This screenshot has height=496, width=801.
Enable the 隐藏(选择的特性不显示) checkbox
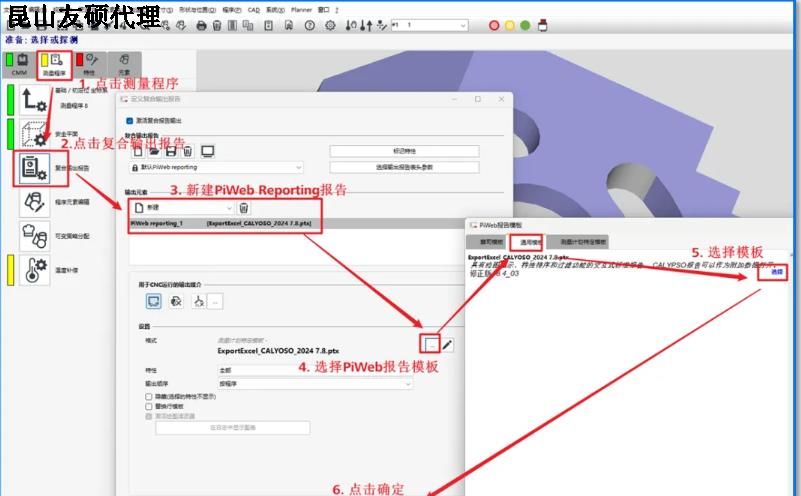point(148,397)
